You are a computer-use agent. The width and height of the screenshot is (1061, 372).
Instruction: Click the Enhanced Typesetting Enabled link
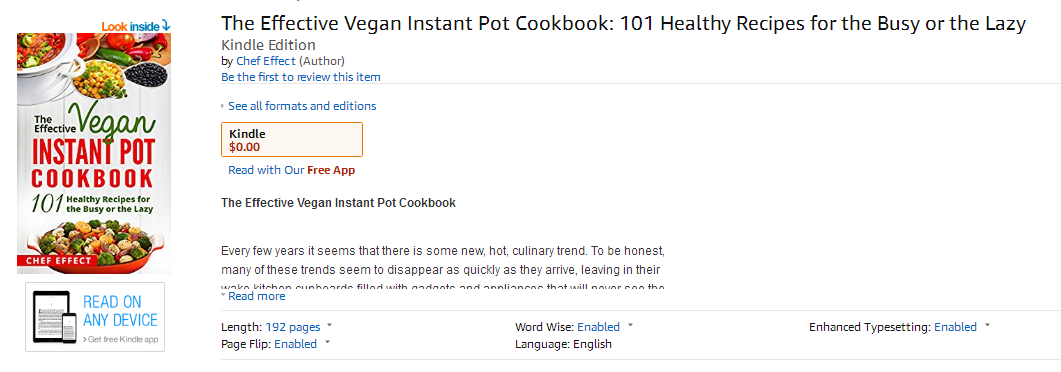955,327
